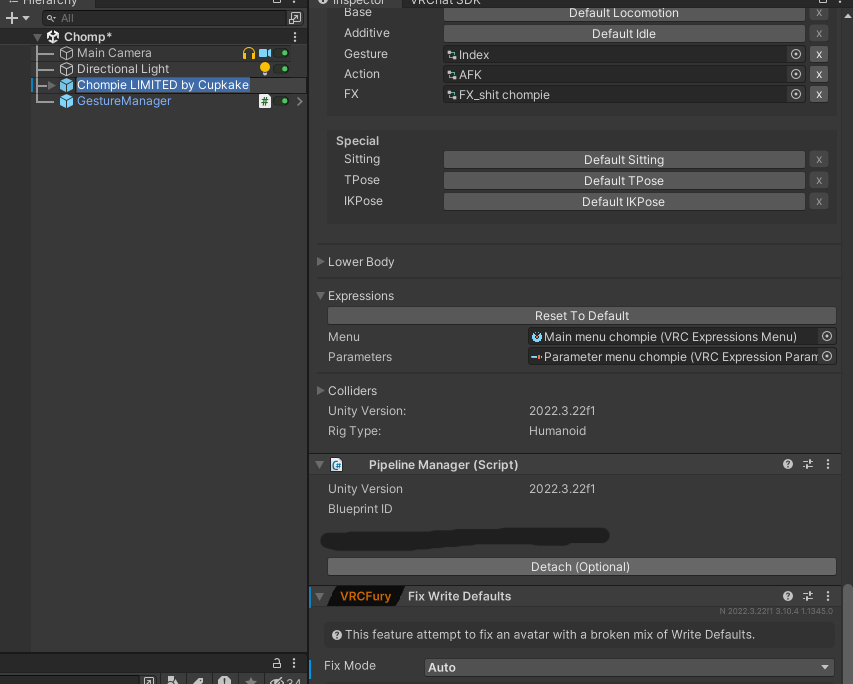The height and width of the screenshot is (684, 853).
Task: Click the Directional Light cube icon
Action: [66, 69]
